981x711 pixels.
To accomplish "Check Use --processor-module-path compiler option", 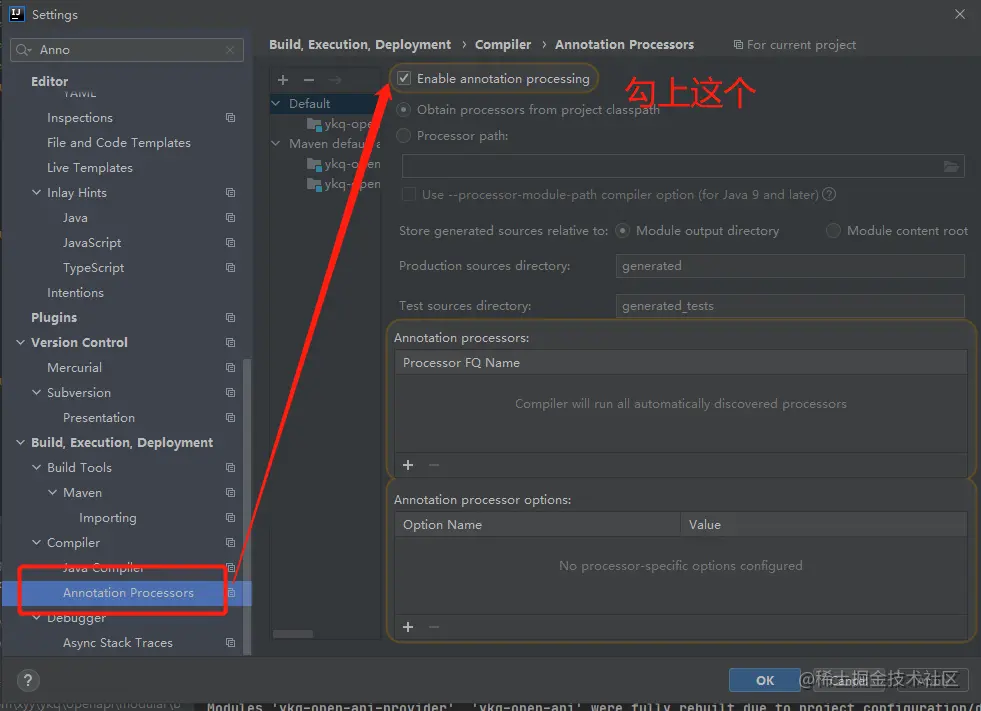I will click(x=409, y=195).
